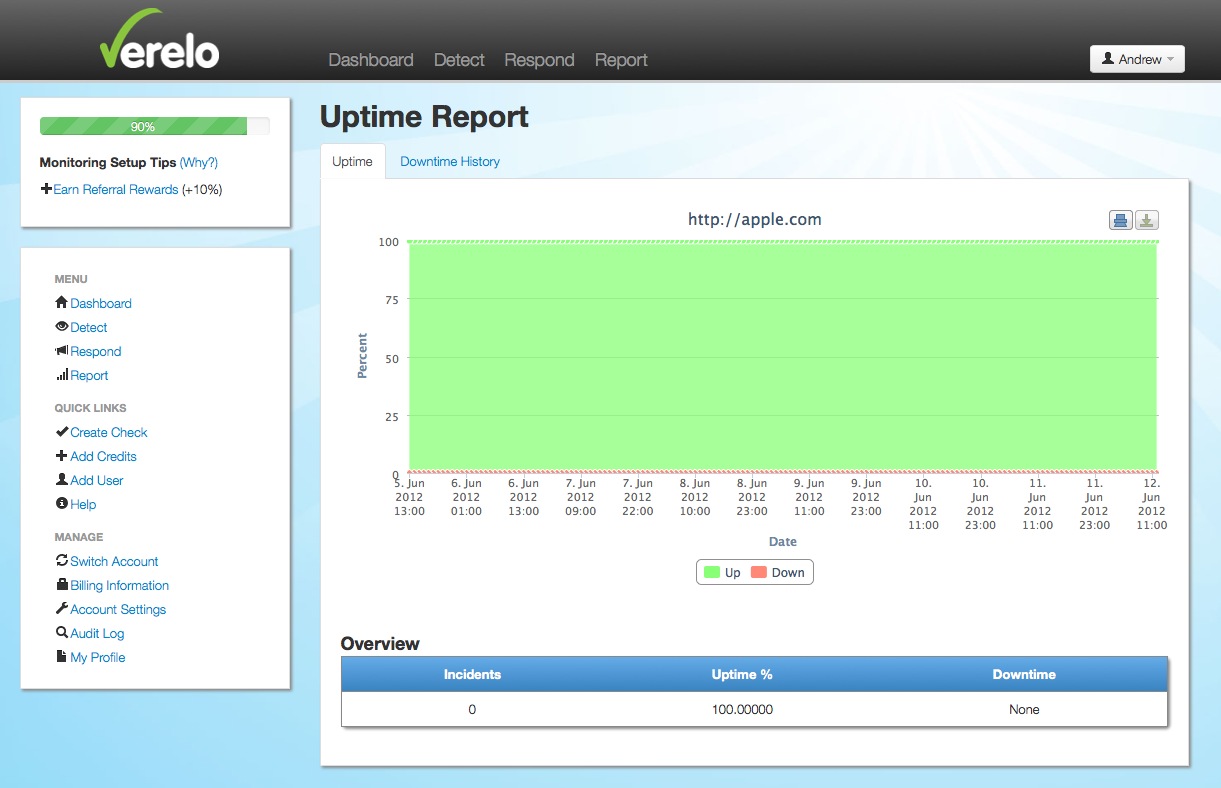Click the print chart icon

pyautogui.click(x=1120, y=220)
